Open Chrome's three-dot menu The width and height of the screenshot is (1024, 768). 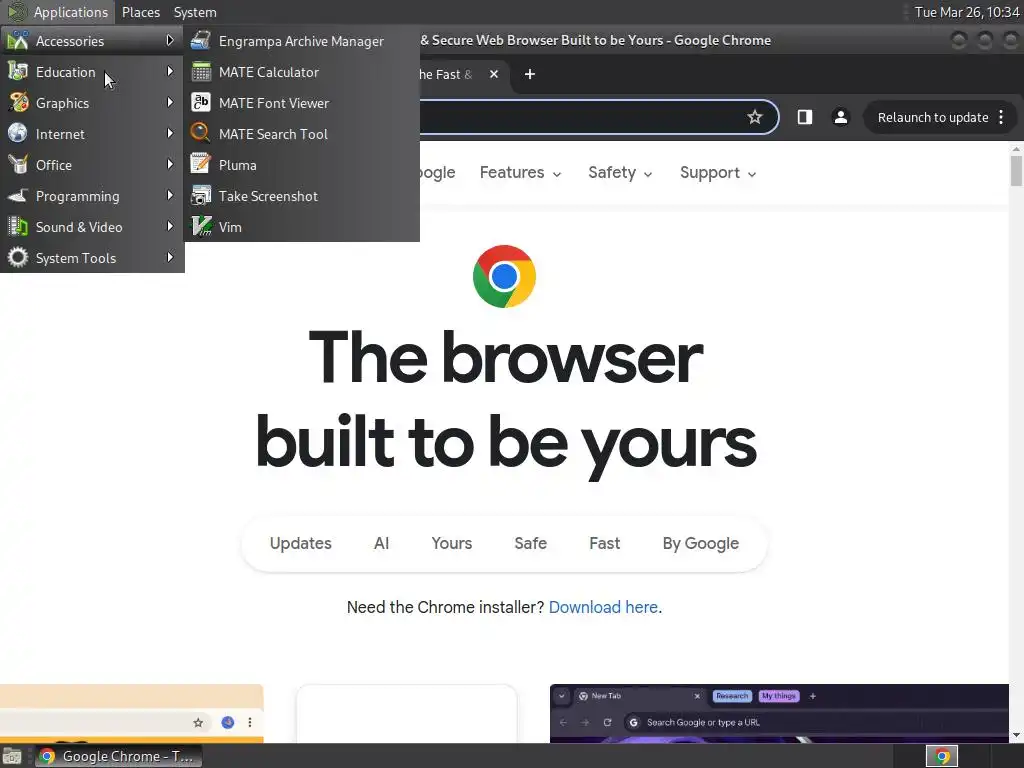pos(1001,117)
